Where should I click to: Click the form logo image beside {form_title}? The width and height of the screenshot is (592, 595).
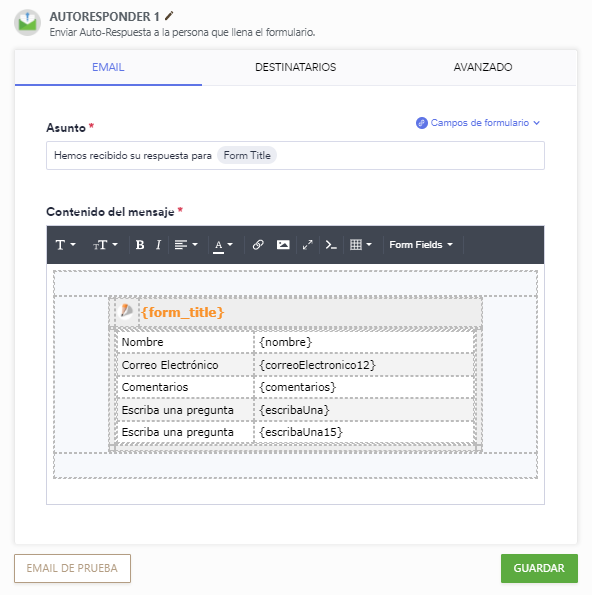126,312
